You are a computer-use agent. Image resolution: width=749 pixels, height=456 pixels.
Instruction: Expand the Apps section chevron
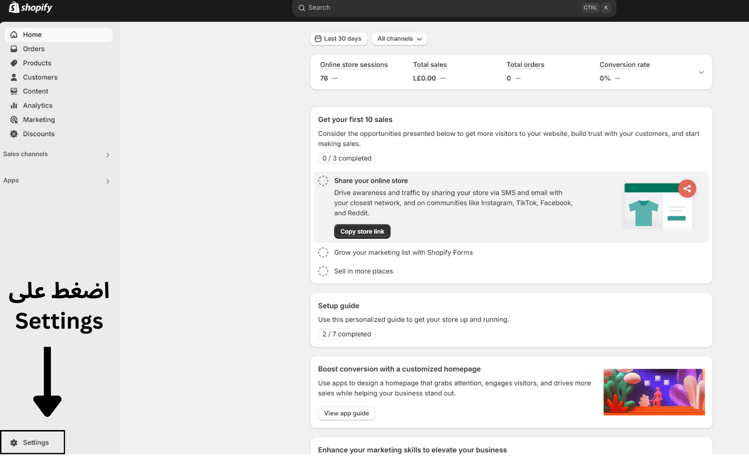[107, 181]
